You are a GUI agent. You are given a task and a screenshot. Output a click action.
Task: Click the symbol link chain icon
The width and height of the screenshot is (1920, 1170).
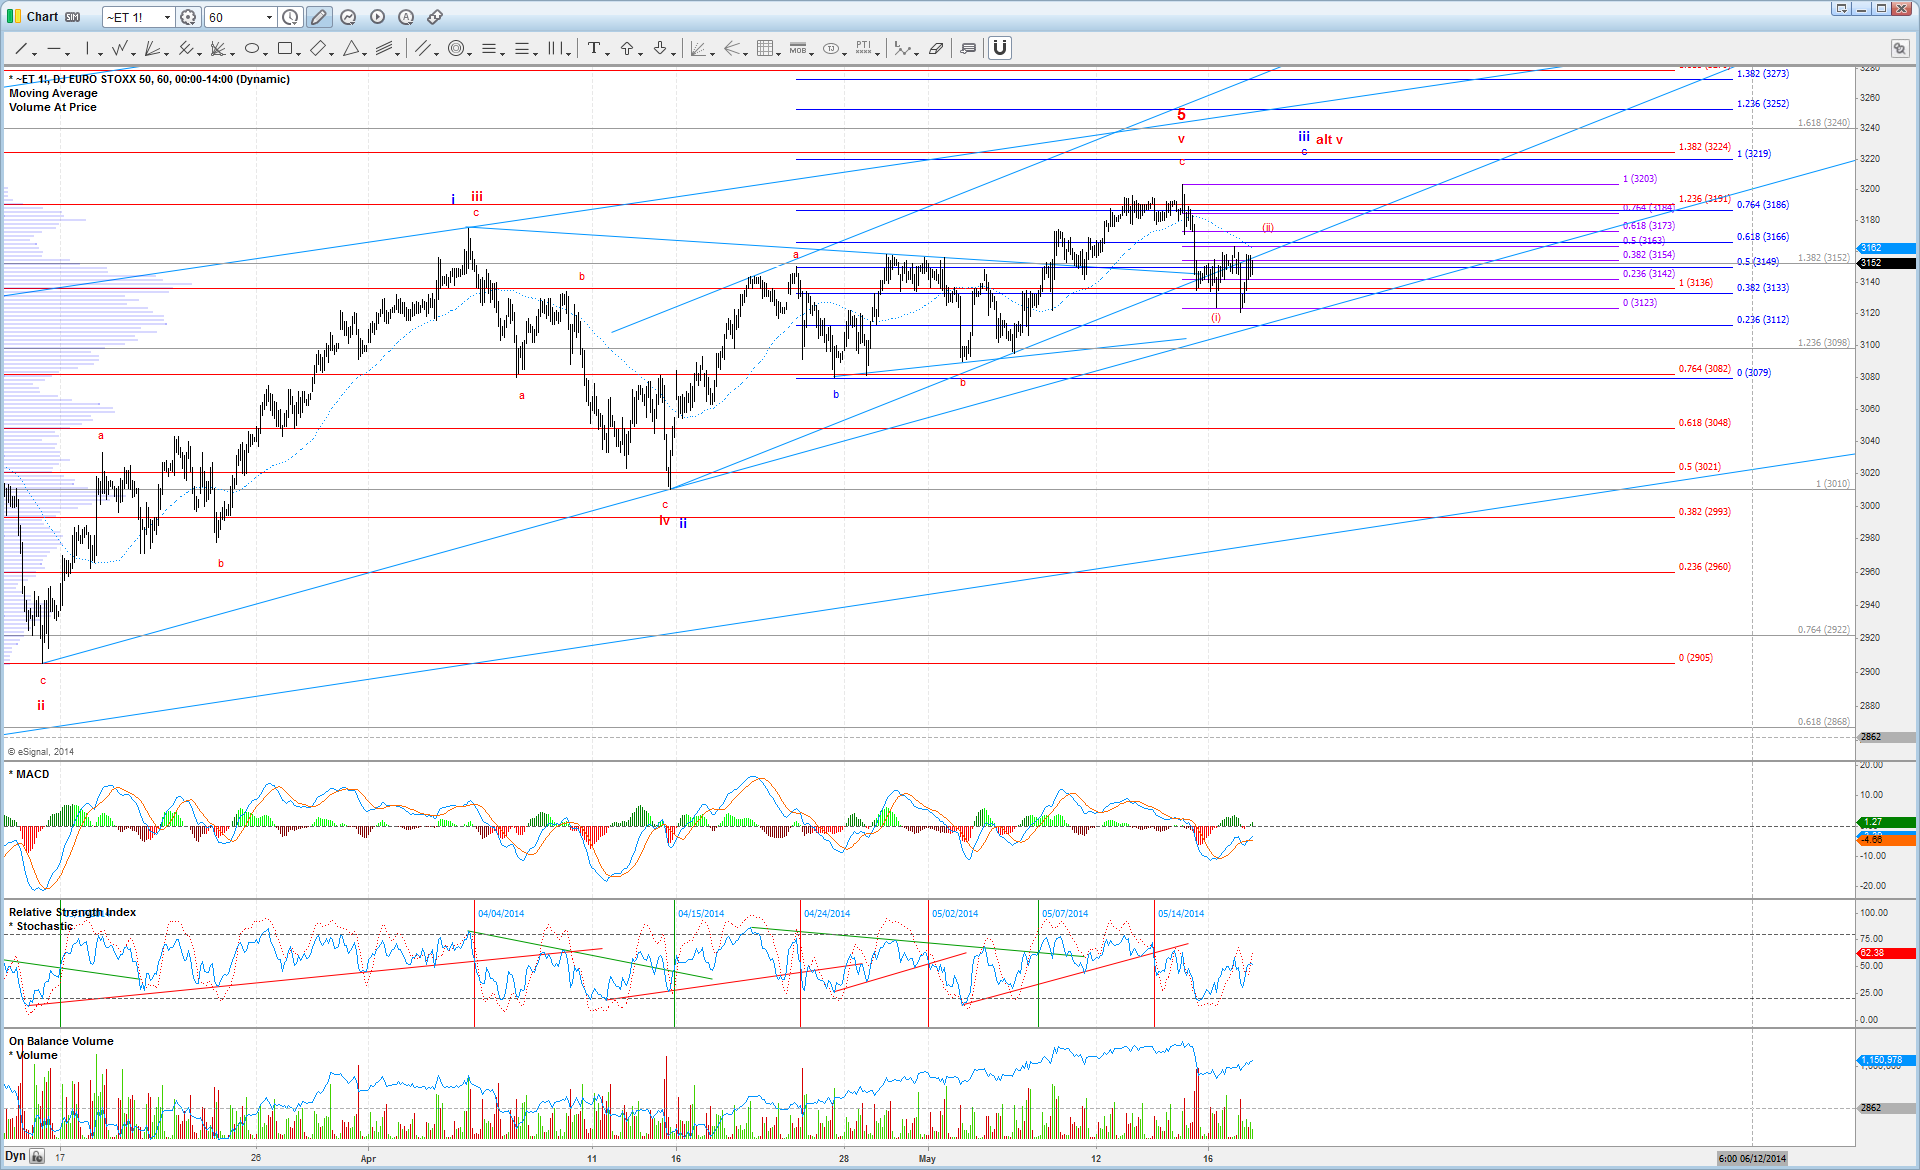click(x=435, y=17)
